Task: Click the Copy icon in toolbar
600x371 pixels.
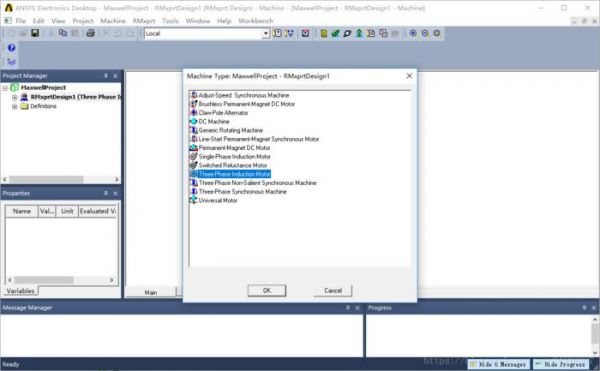Action: pyautogui.click(x=63, y=33)
